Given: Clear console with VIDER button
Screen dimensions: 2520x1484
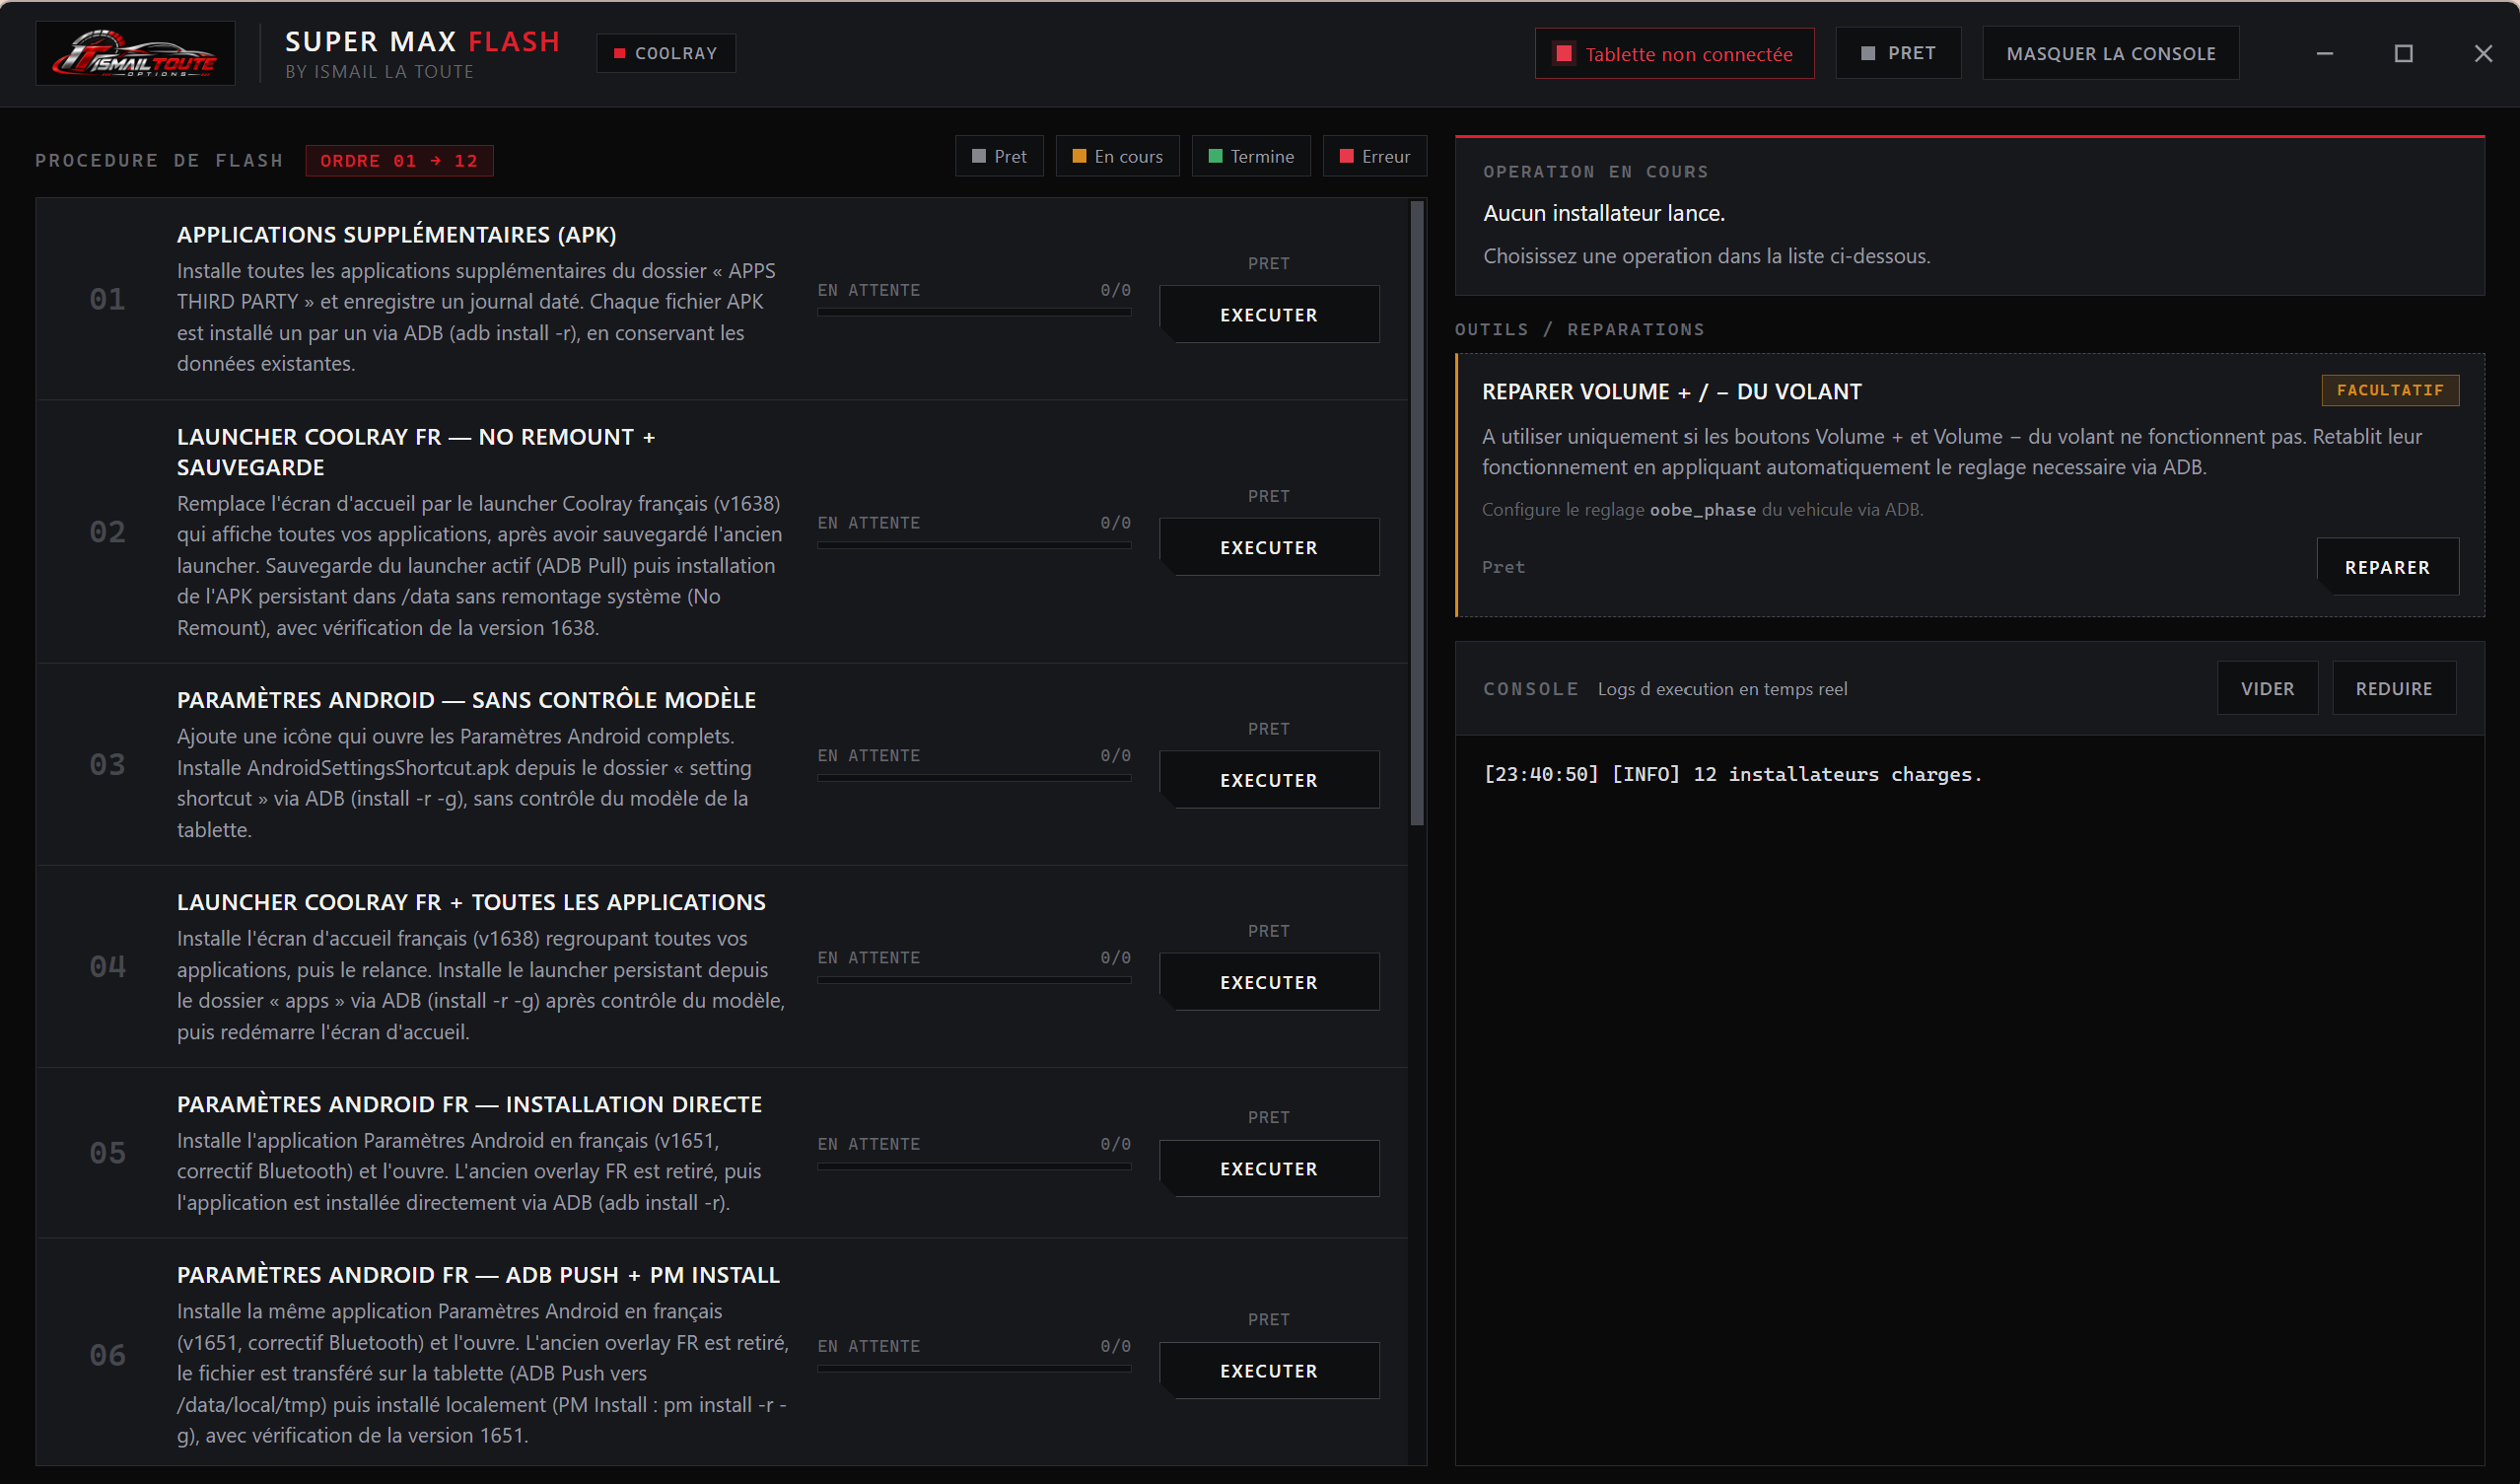Looking at the screenshot, I should tap(2267, 689).
